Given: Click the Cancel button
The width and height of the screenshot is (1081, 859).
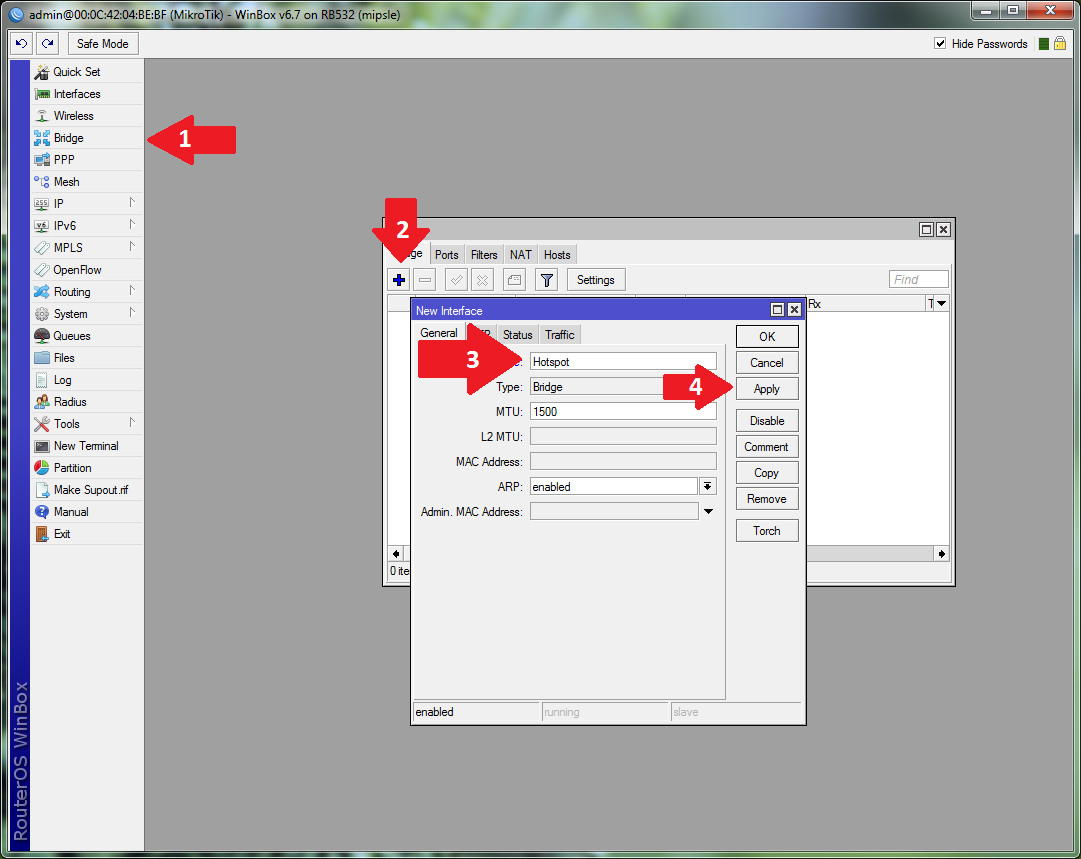Looking at the screenshot, I should 767,363.
